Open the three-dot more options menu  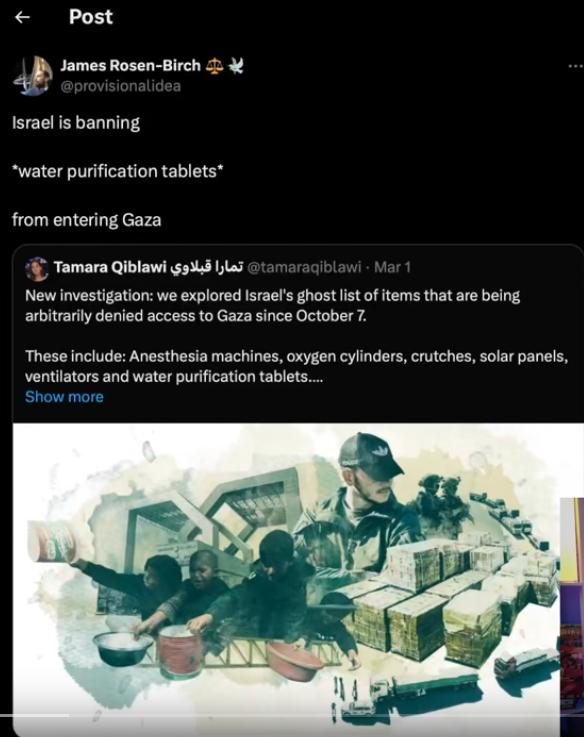click(x=576, y=66)
